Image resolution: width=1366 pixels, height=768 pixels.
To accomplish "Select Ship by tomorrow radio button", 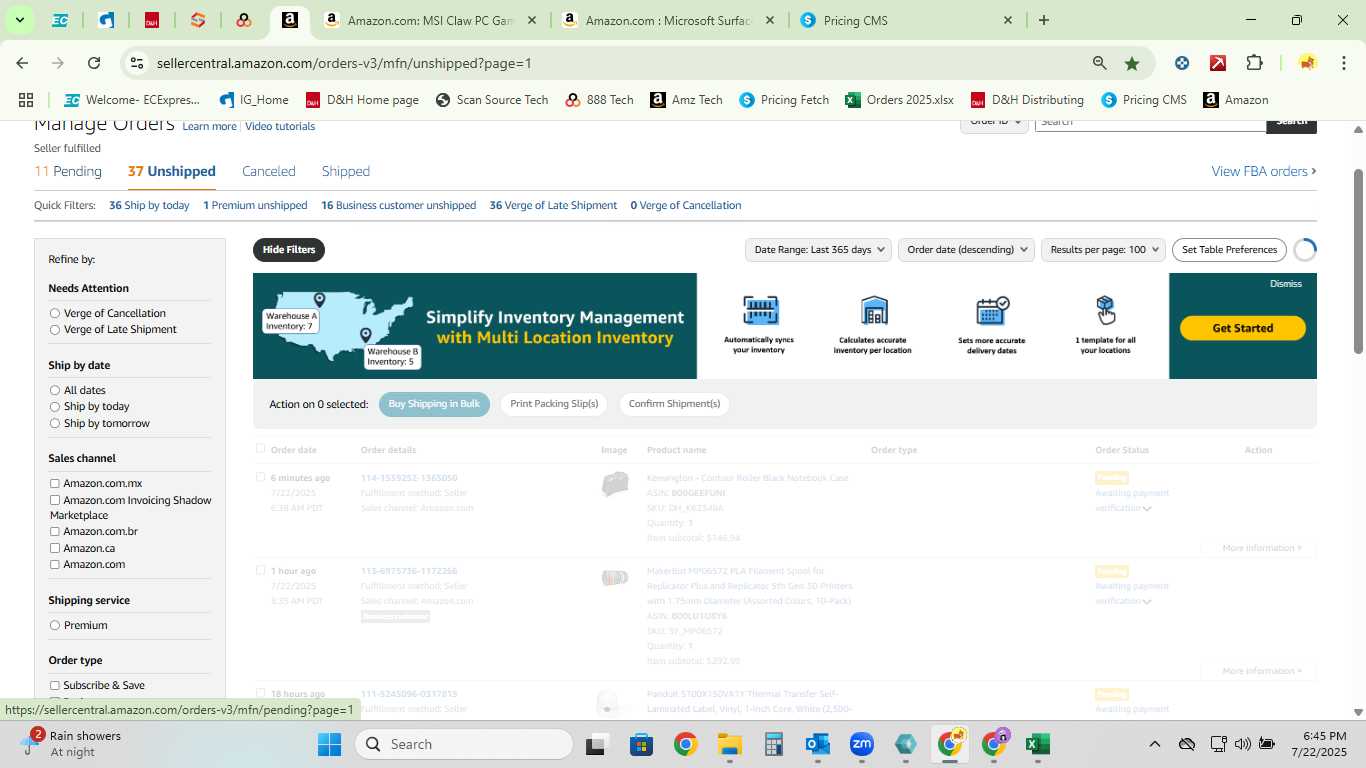I will click(x=55, y=423).
